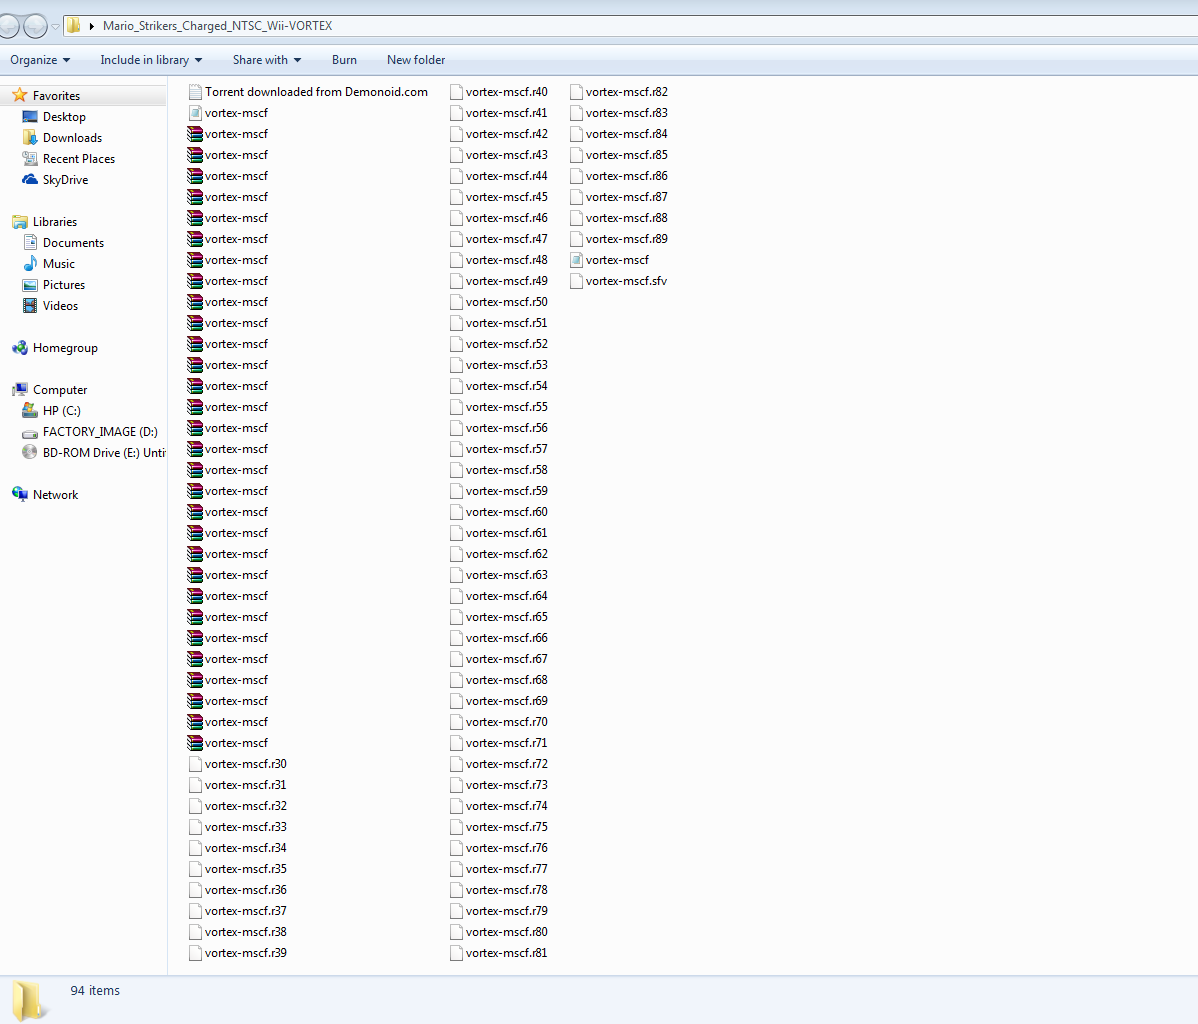Click the vortex-mscf.r45 file icon

[456, 197]
